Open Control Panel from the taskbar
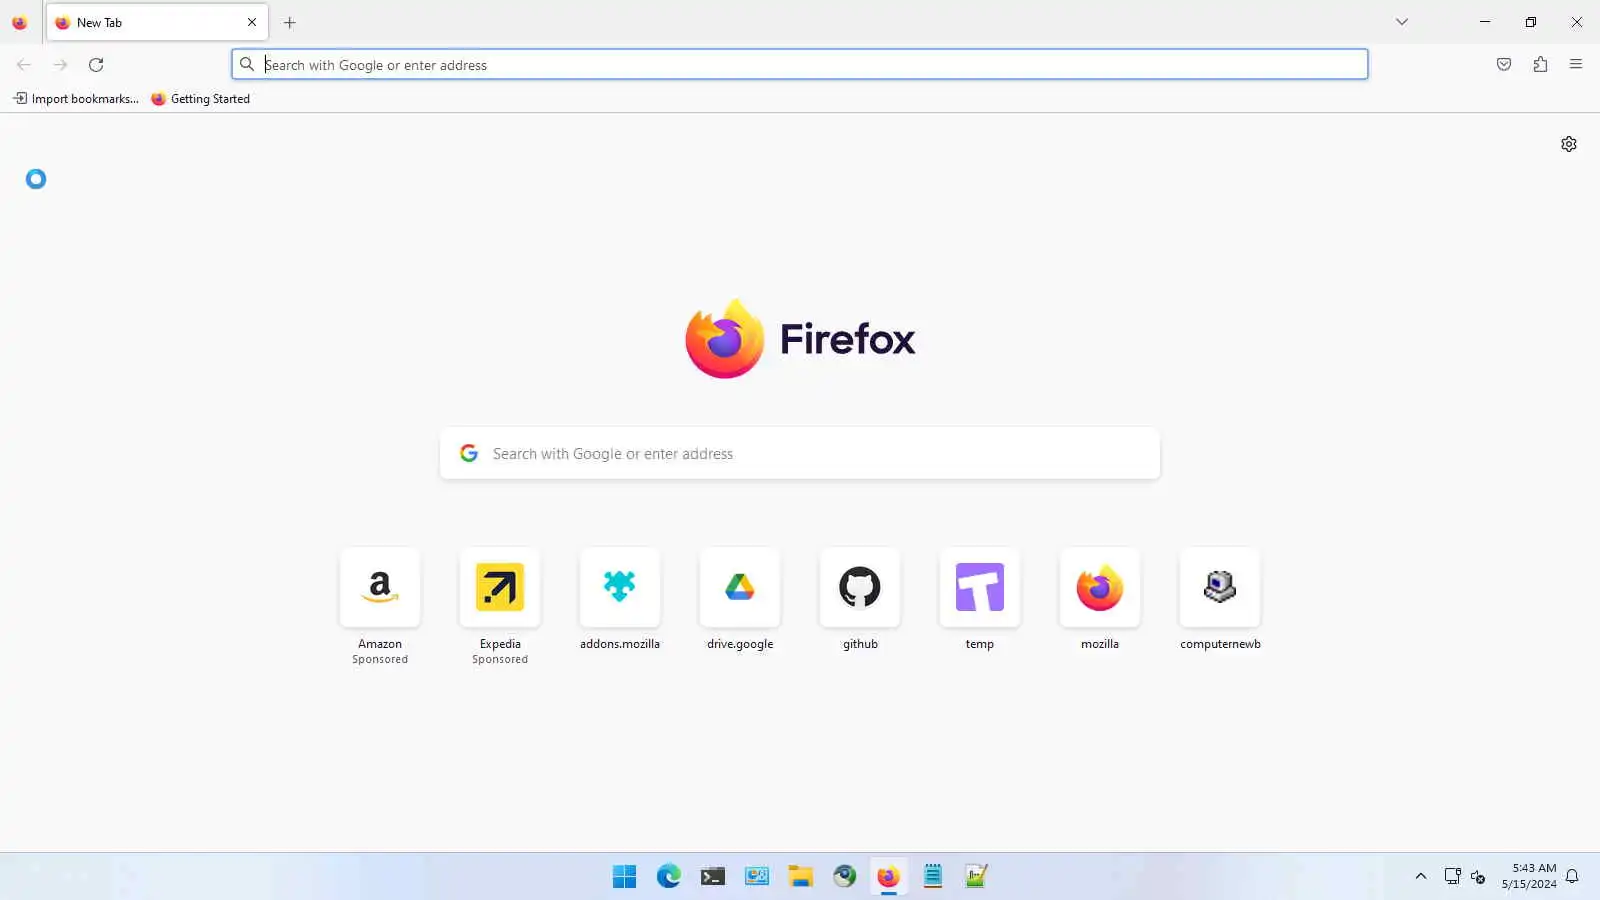 pos(757,877)
